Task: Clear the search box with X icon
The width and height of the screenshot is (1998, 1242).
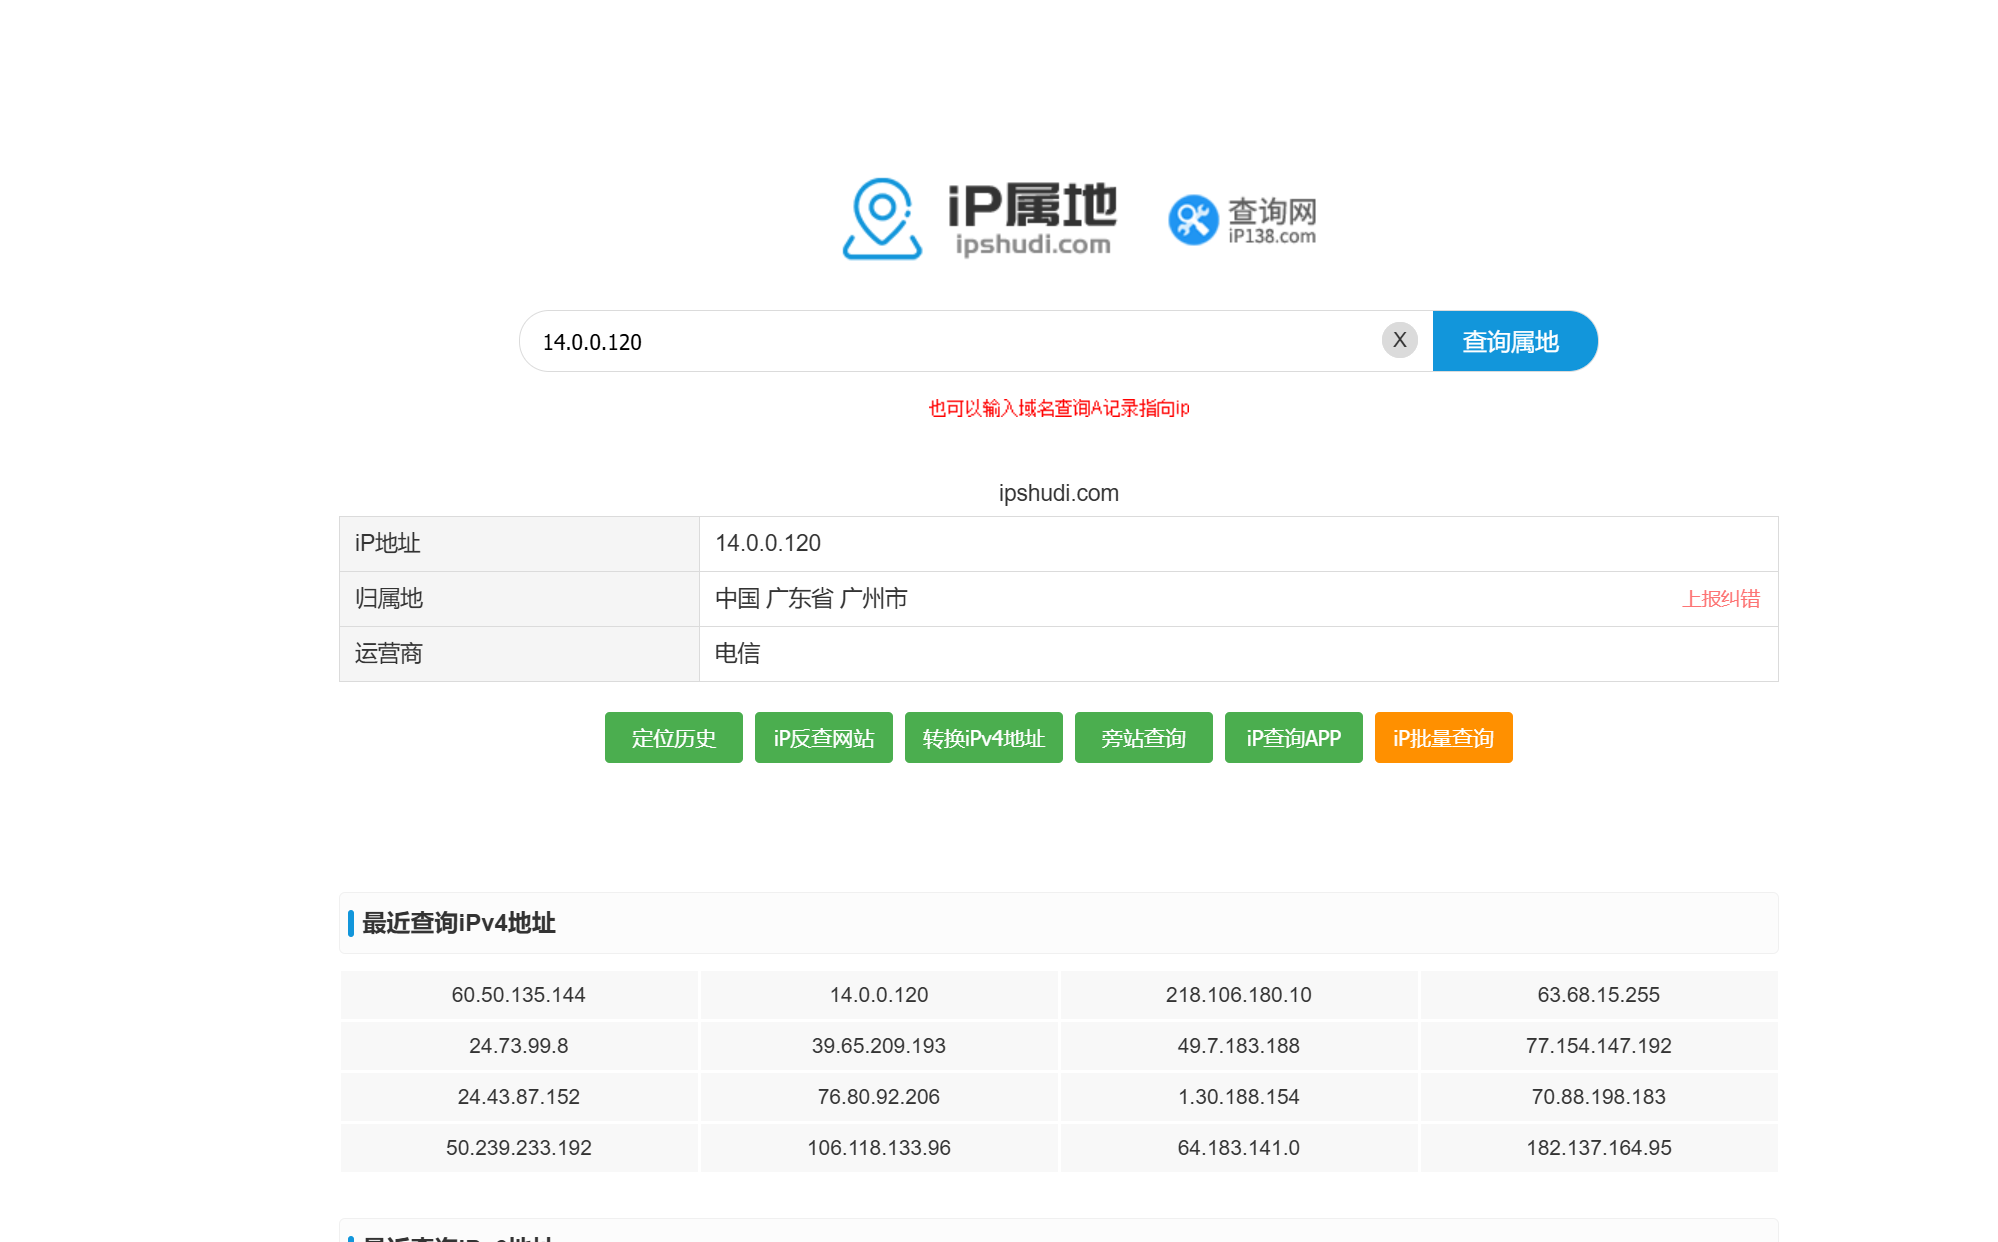Action: (1399, 340)
